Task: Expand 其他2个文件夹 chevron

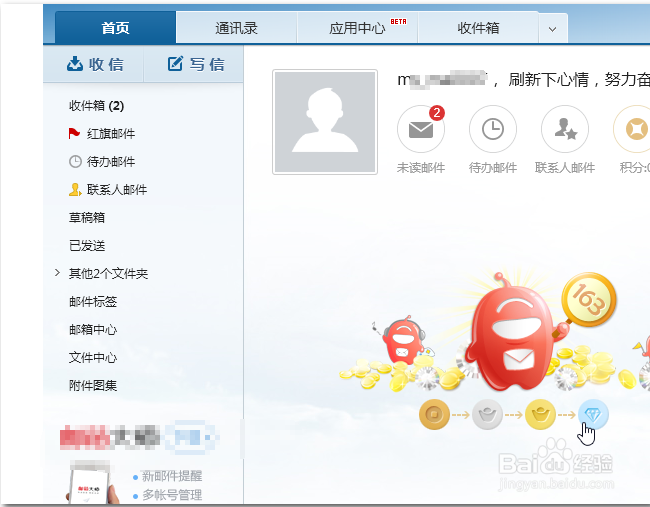Action: pyautogui.click(x=58, y=273)
